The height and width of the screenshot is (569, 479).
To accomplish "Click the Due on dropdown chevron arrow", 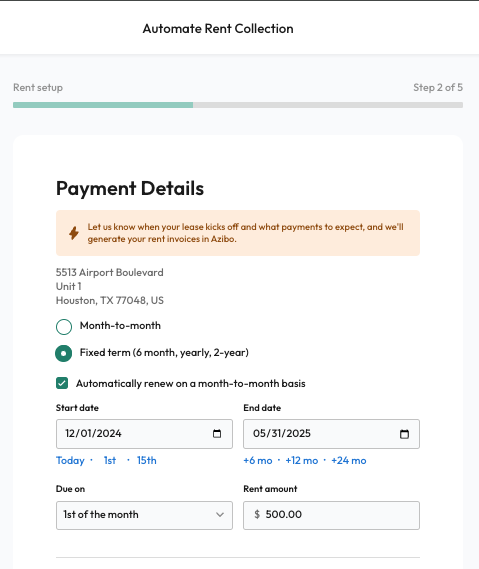I will (220, 515).
